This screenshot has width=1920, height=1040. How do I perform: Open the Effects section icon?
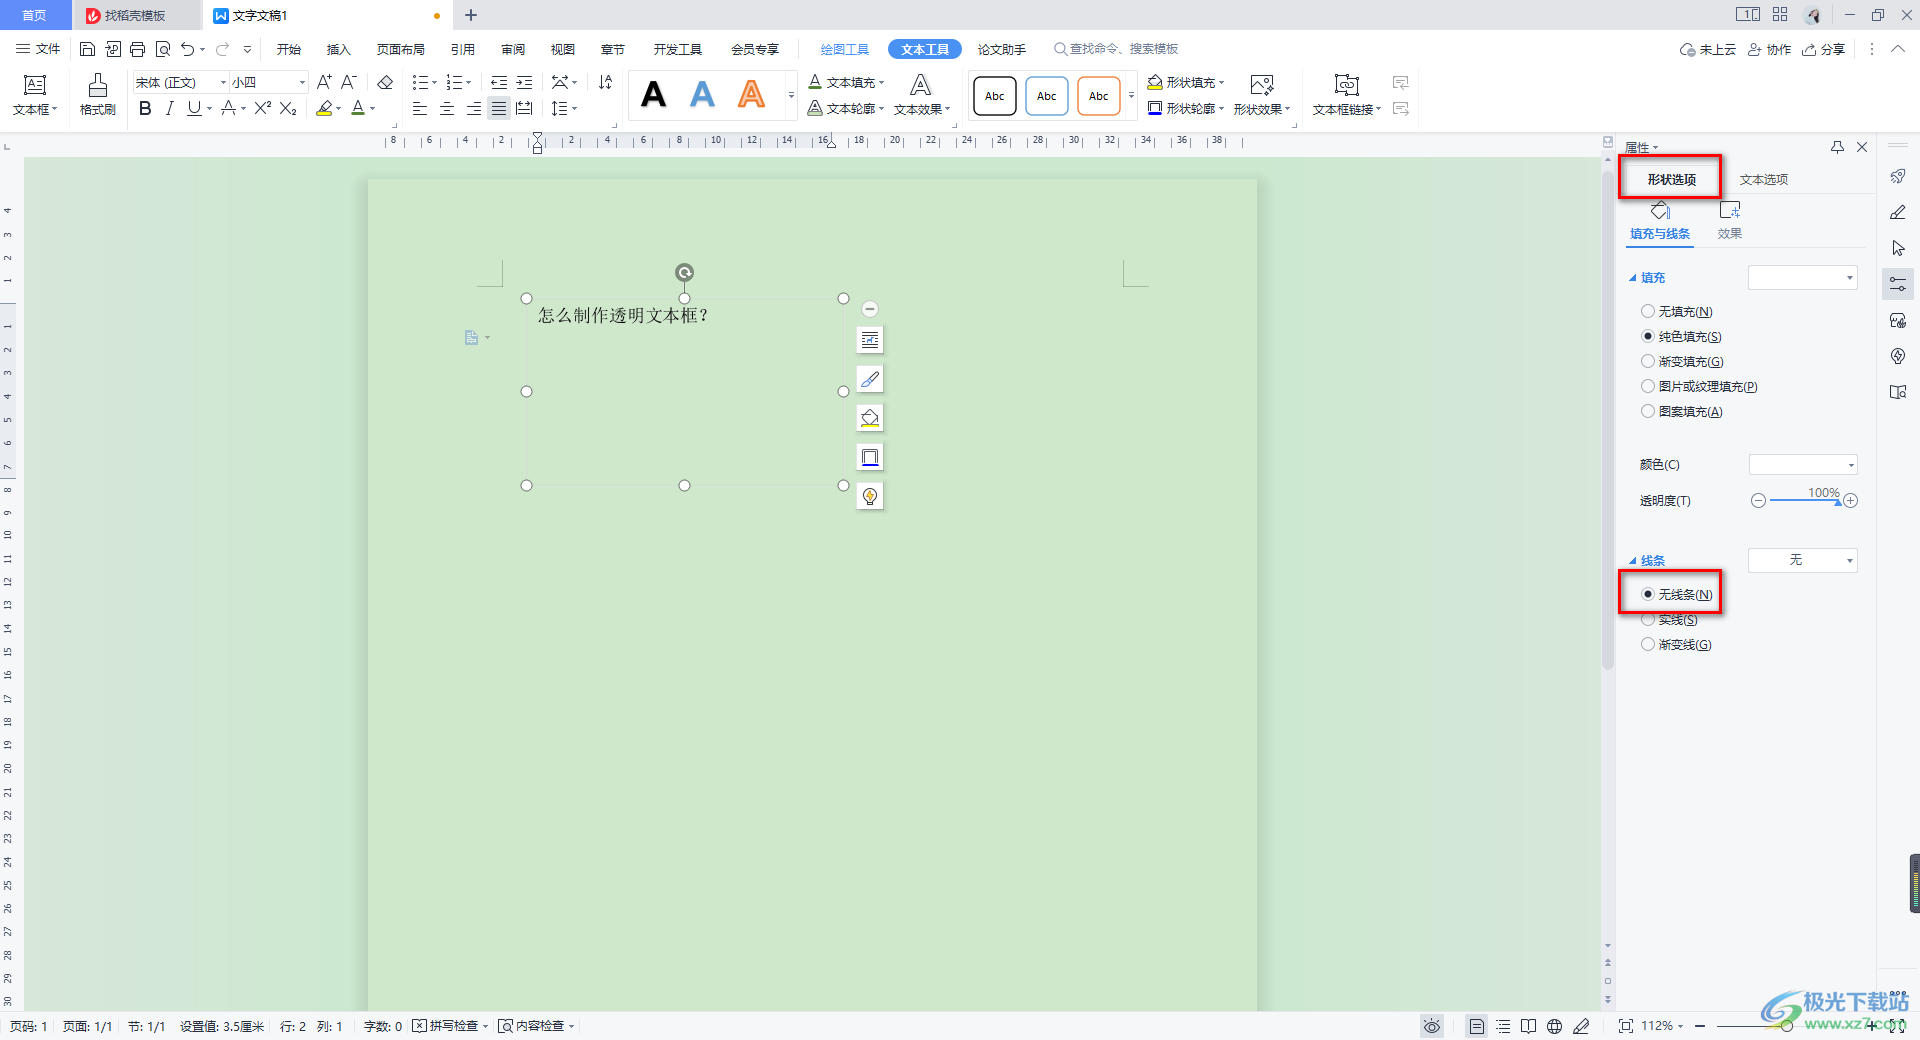click(x=1730, y=220)
